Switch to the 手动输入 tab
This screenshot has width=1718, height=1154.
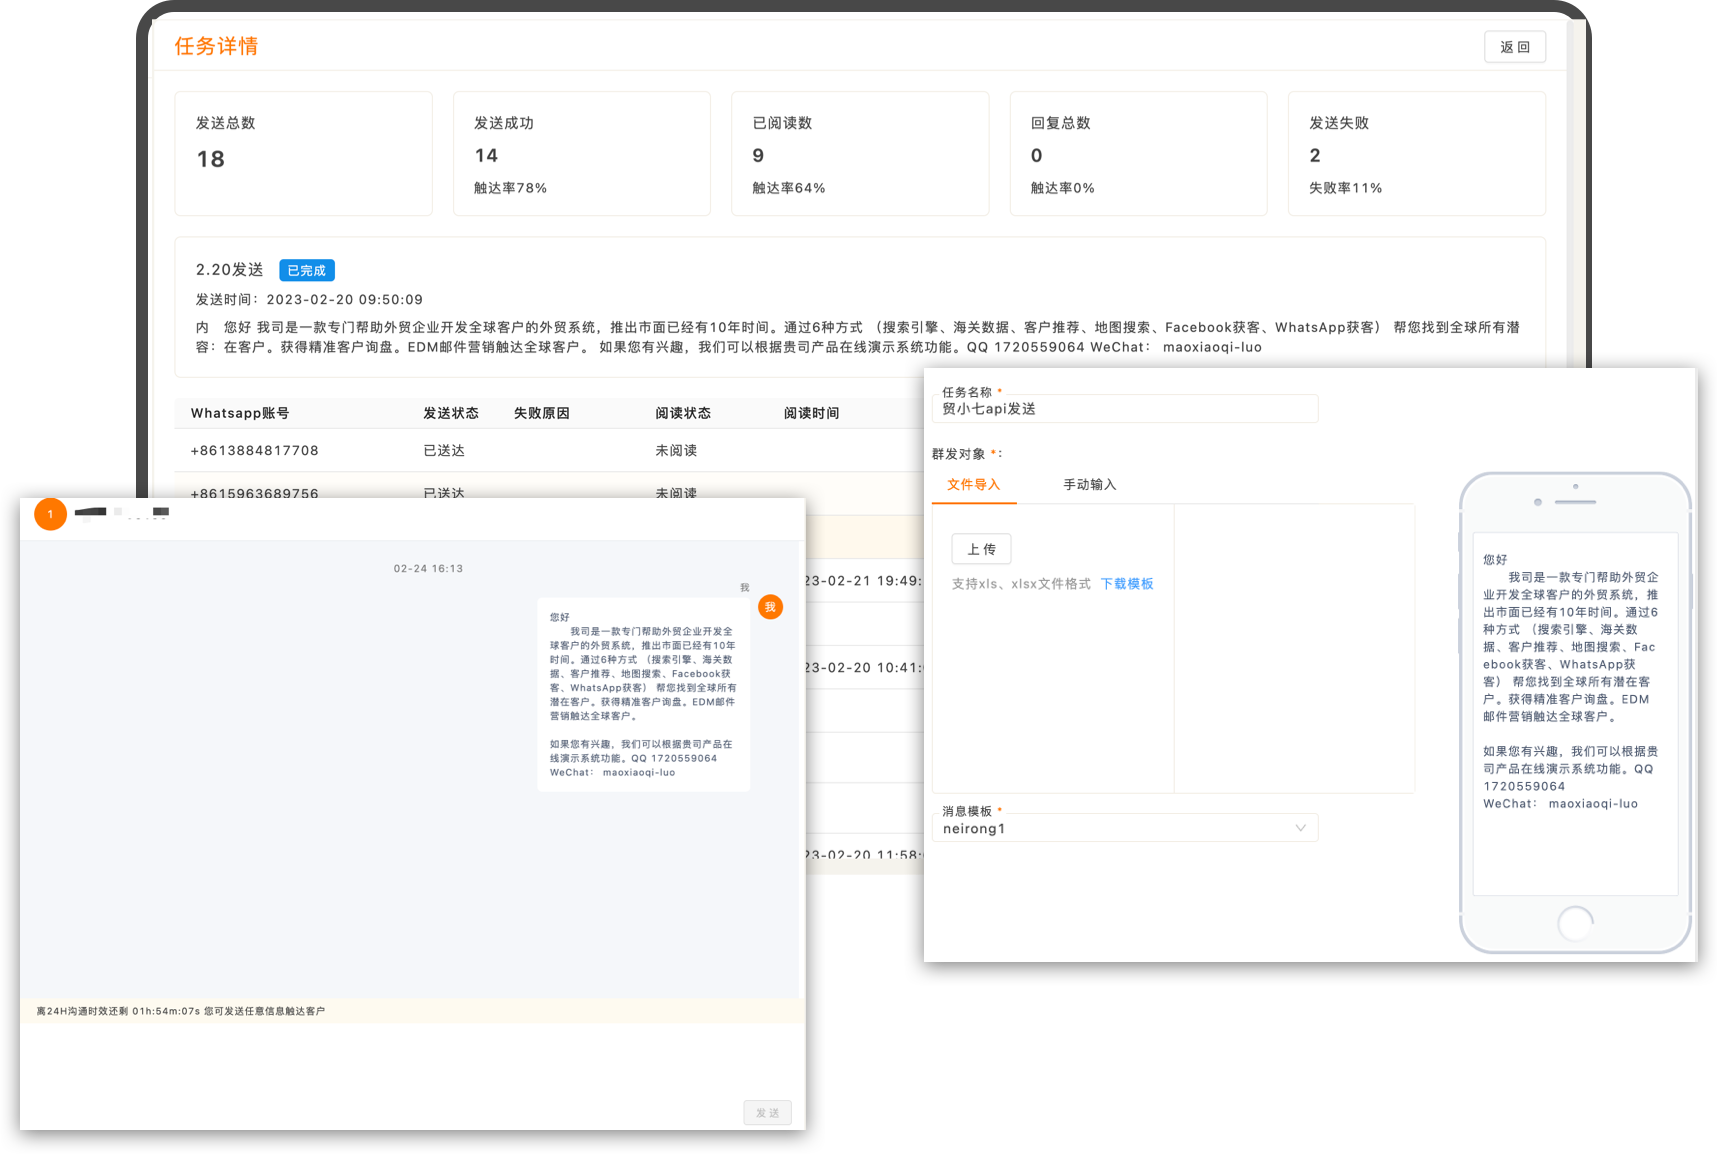(x=1089, y=484)
